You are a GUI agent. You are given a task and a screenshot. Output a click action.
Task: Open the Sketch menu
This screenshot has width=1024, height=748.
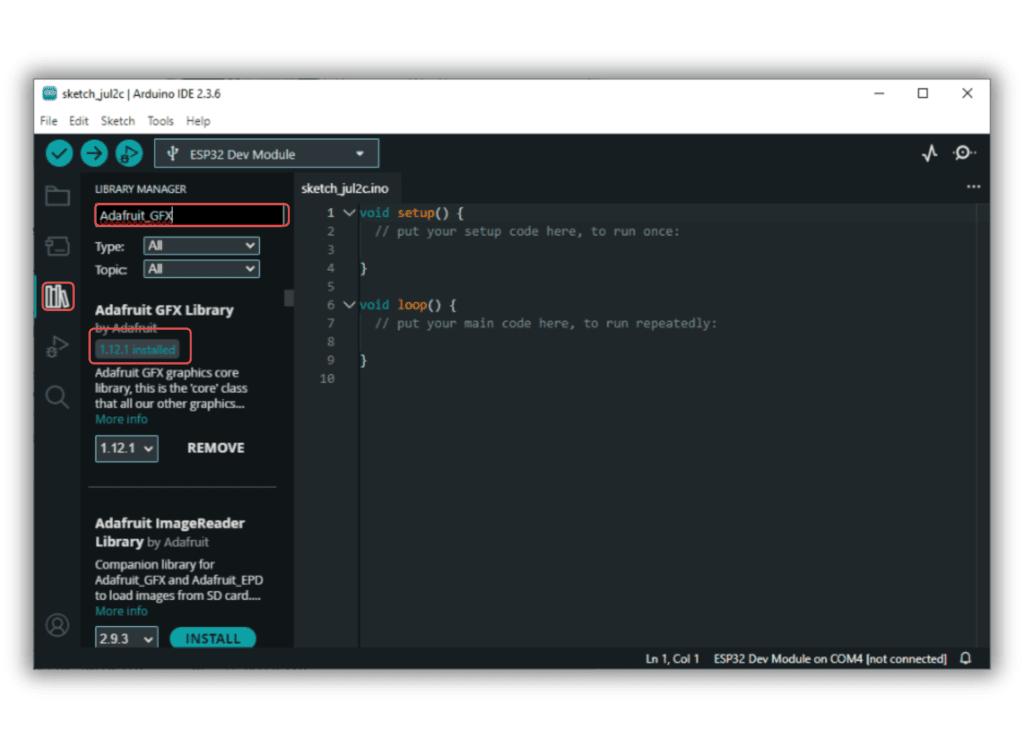point(118,121)
